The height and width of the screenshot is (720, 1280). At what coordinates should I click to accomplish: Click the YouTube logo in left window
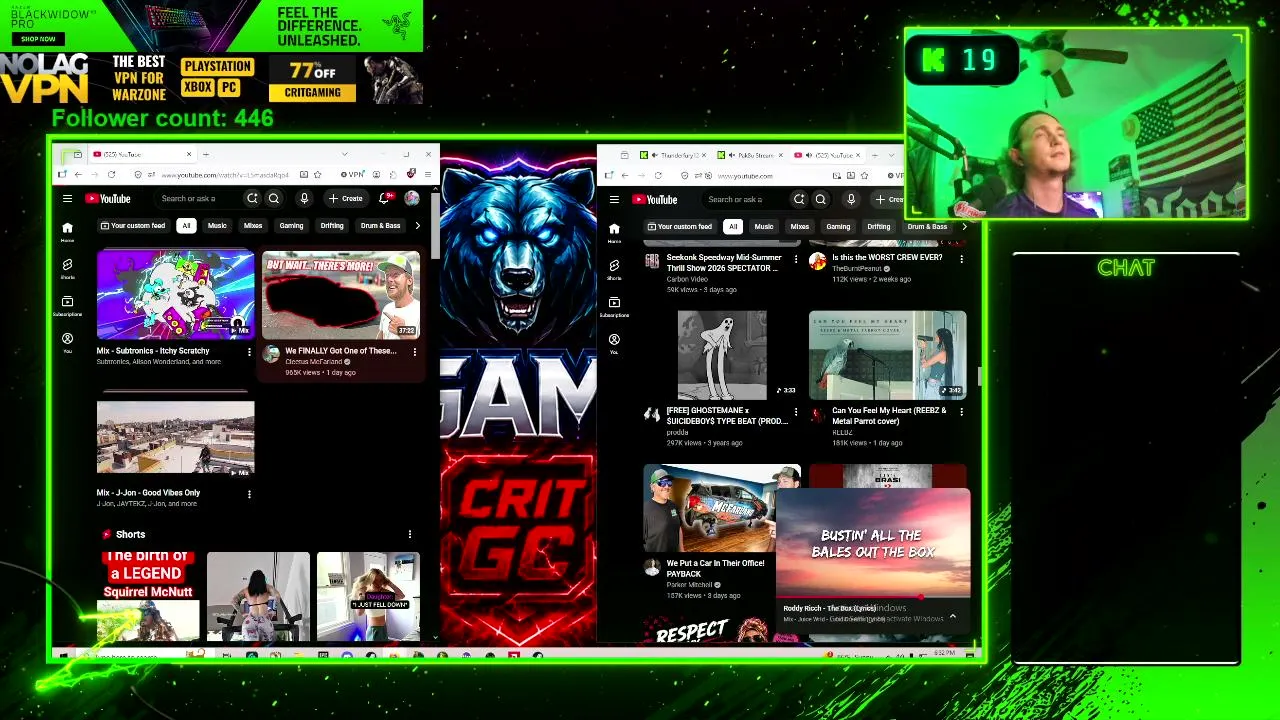108,199
